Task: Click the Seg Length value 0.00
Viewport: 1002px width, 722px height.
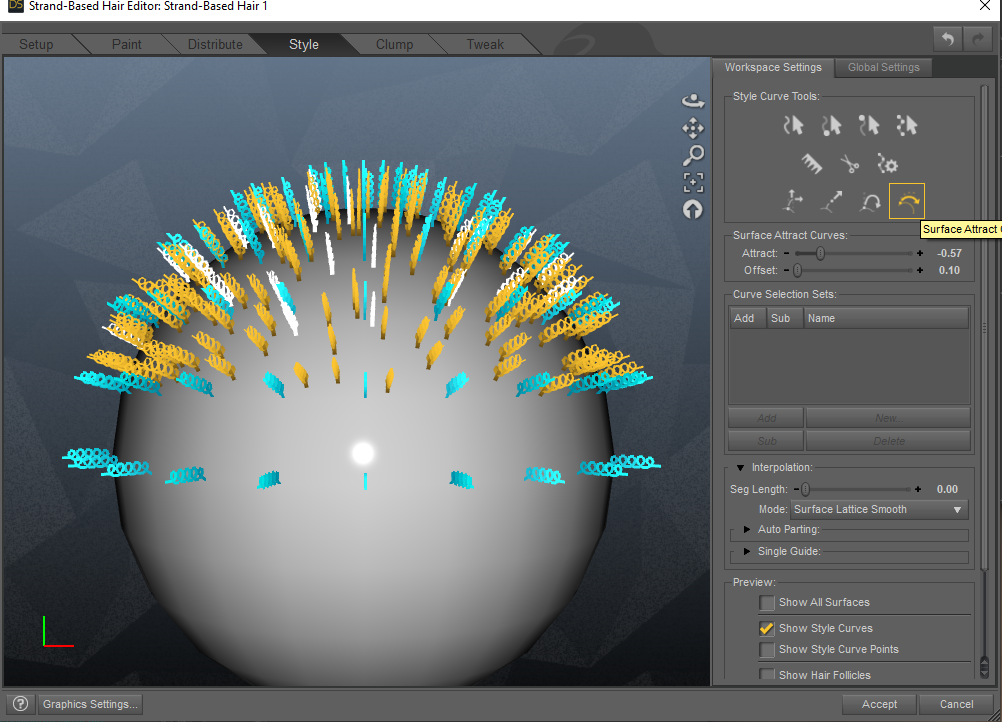Action: point(947,489)
